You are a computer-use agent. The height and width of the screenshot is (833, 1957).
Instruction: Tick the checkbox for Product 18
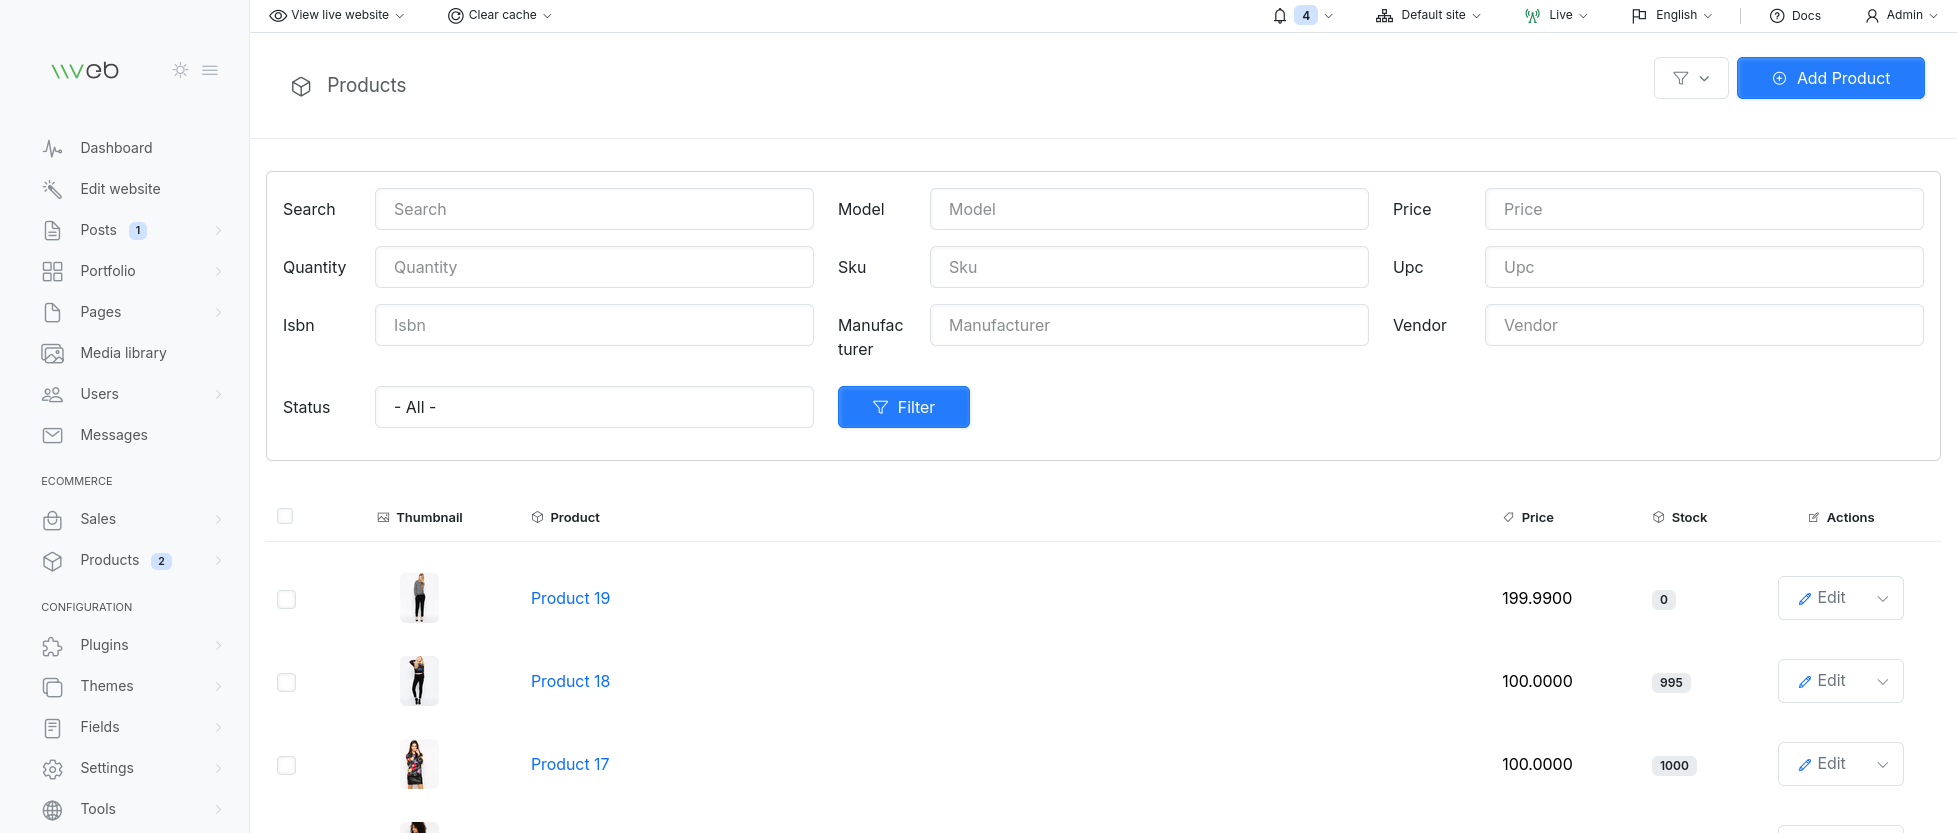click(286, 682)
